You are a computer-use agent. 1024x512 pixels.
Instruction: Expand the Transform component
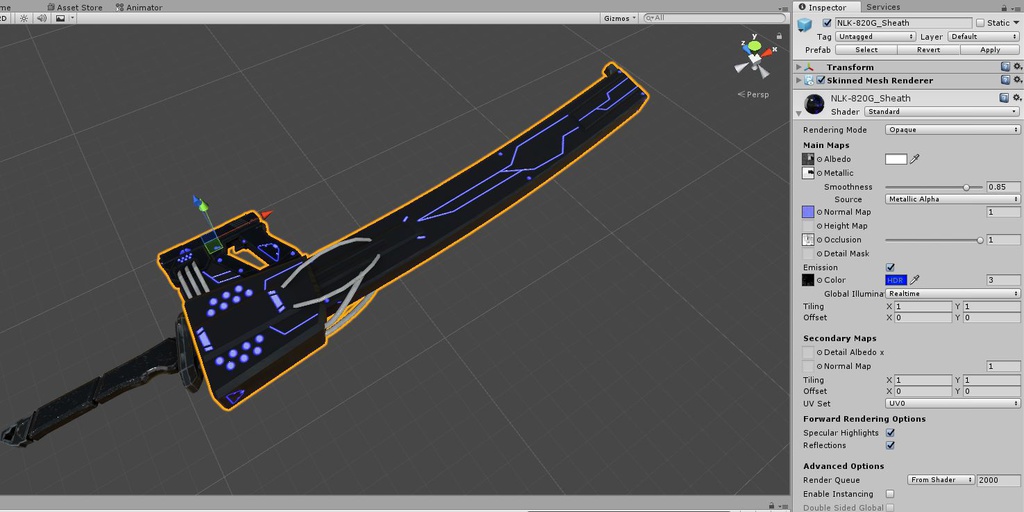(x=799, y=67)
